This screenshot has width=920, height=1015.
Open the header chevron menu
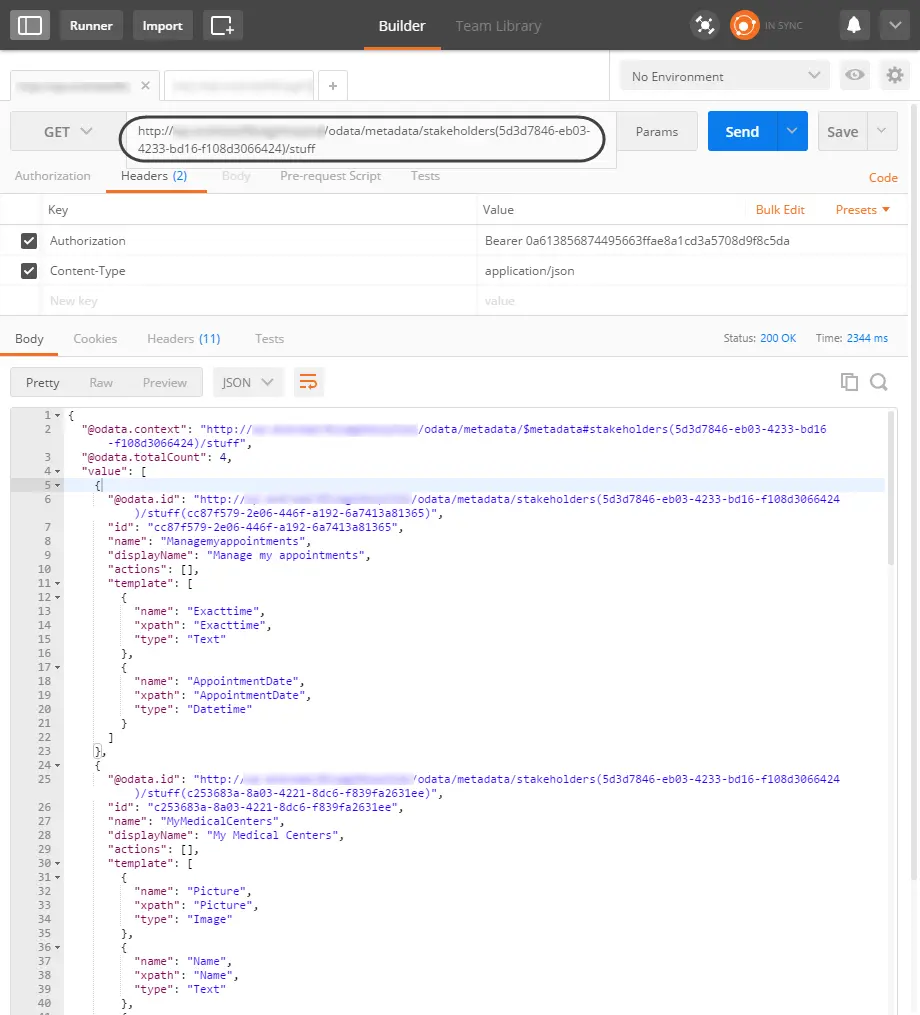point(895,25)
